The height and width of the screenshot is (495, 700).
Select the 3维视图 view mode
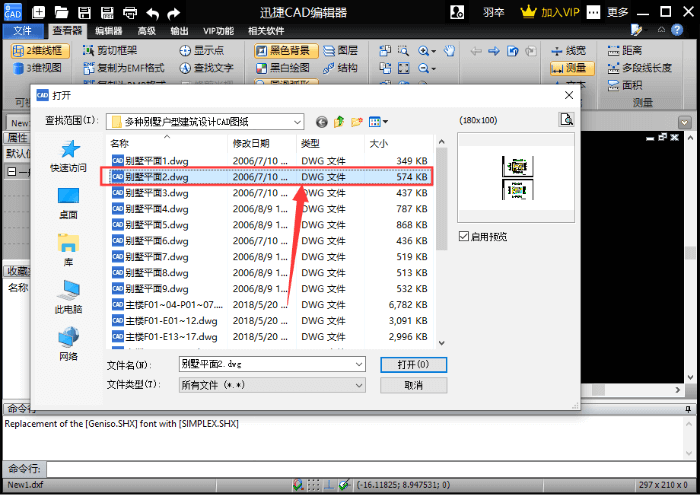(x=38, y=68)
